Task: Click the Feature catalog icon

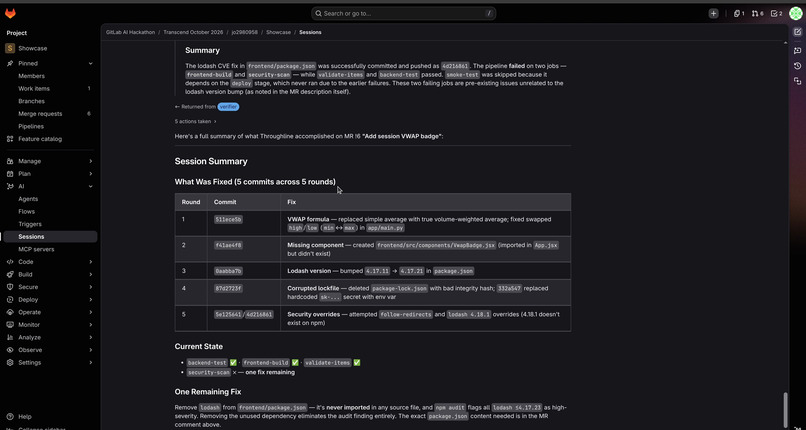Action: pyautogui.click(x=9, y=139)
